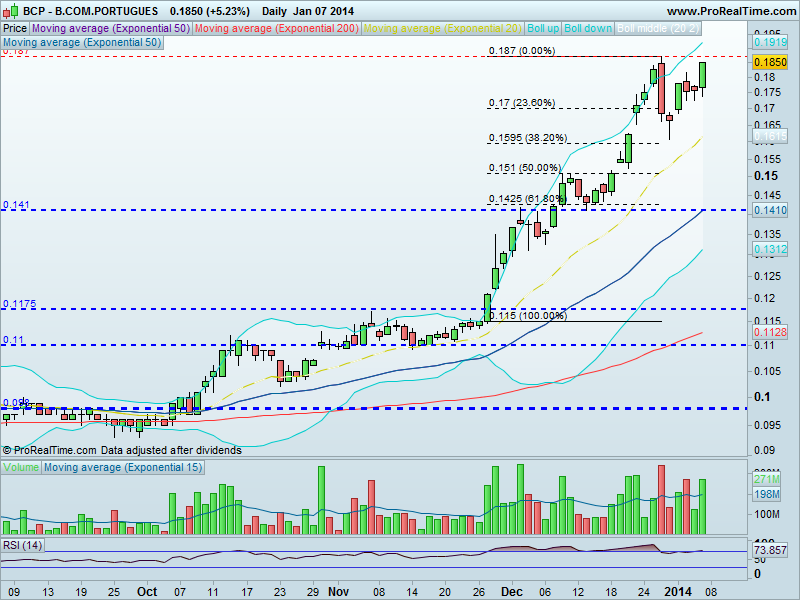
Task: Select the Boll down label
Action: [x=588, y=29]
